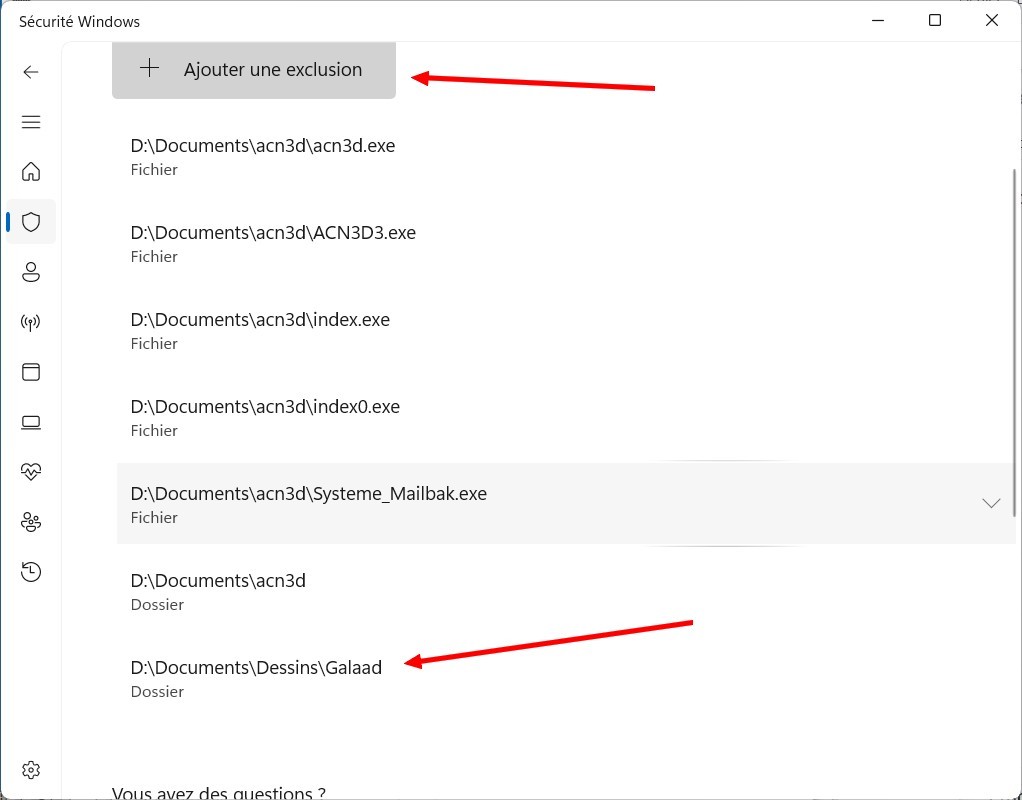Click the back arrow icon

tap(31, 72)
